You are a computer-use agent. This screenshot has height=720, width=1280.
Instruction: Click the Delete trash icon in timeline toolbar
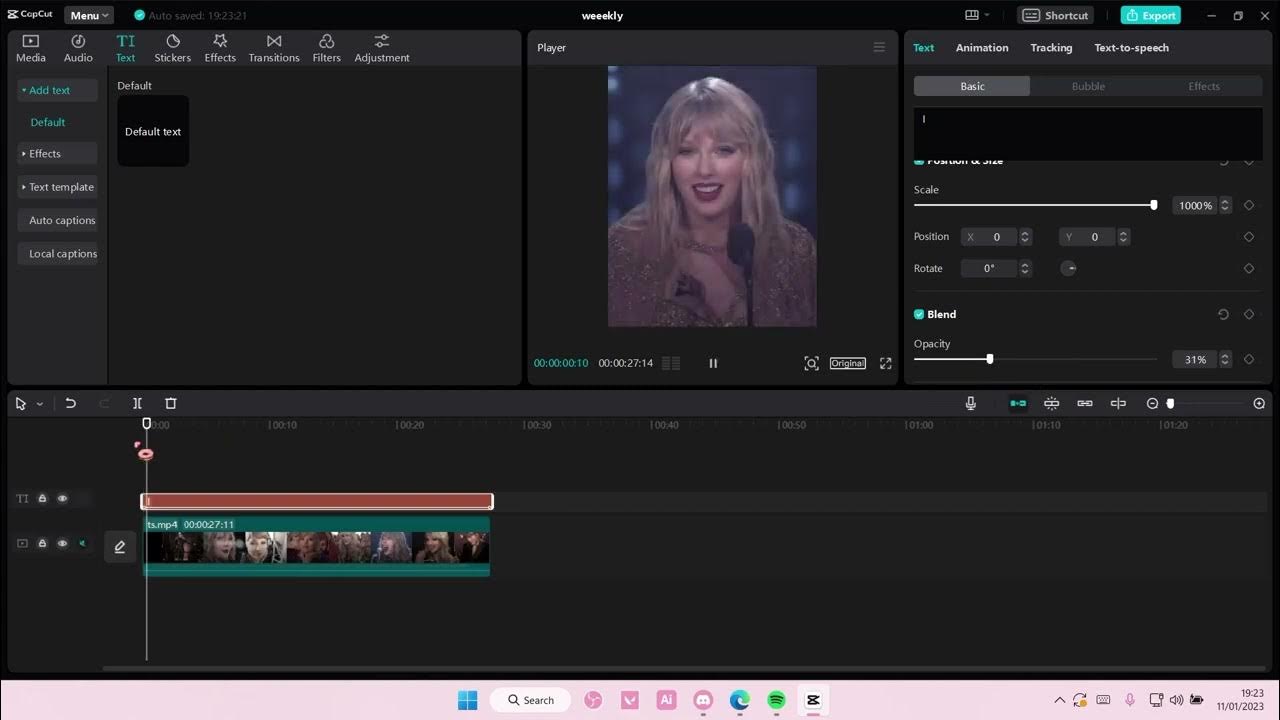(171, 403)
